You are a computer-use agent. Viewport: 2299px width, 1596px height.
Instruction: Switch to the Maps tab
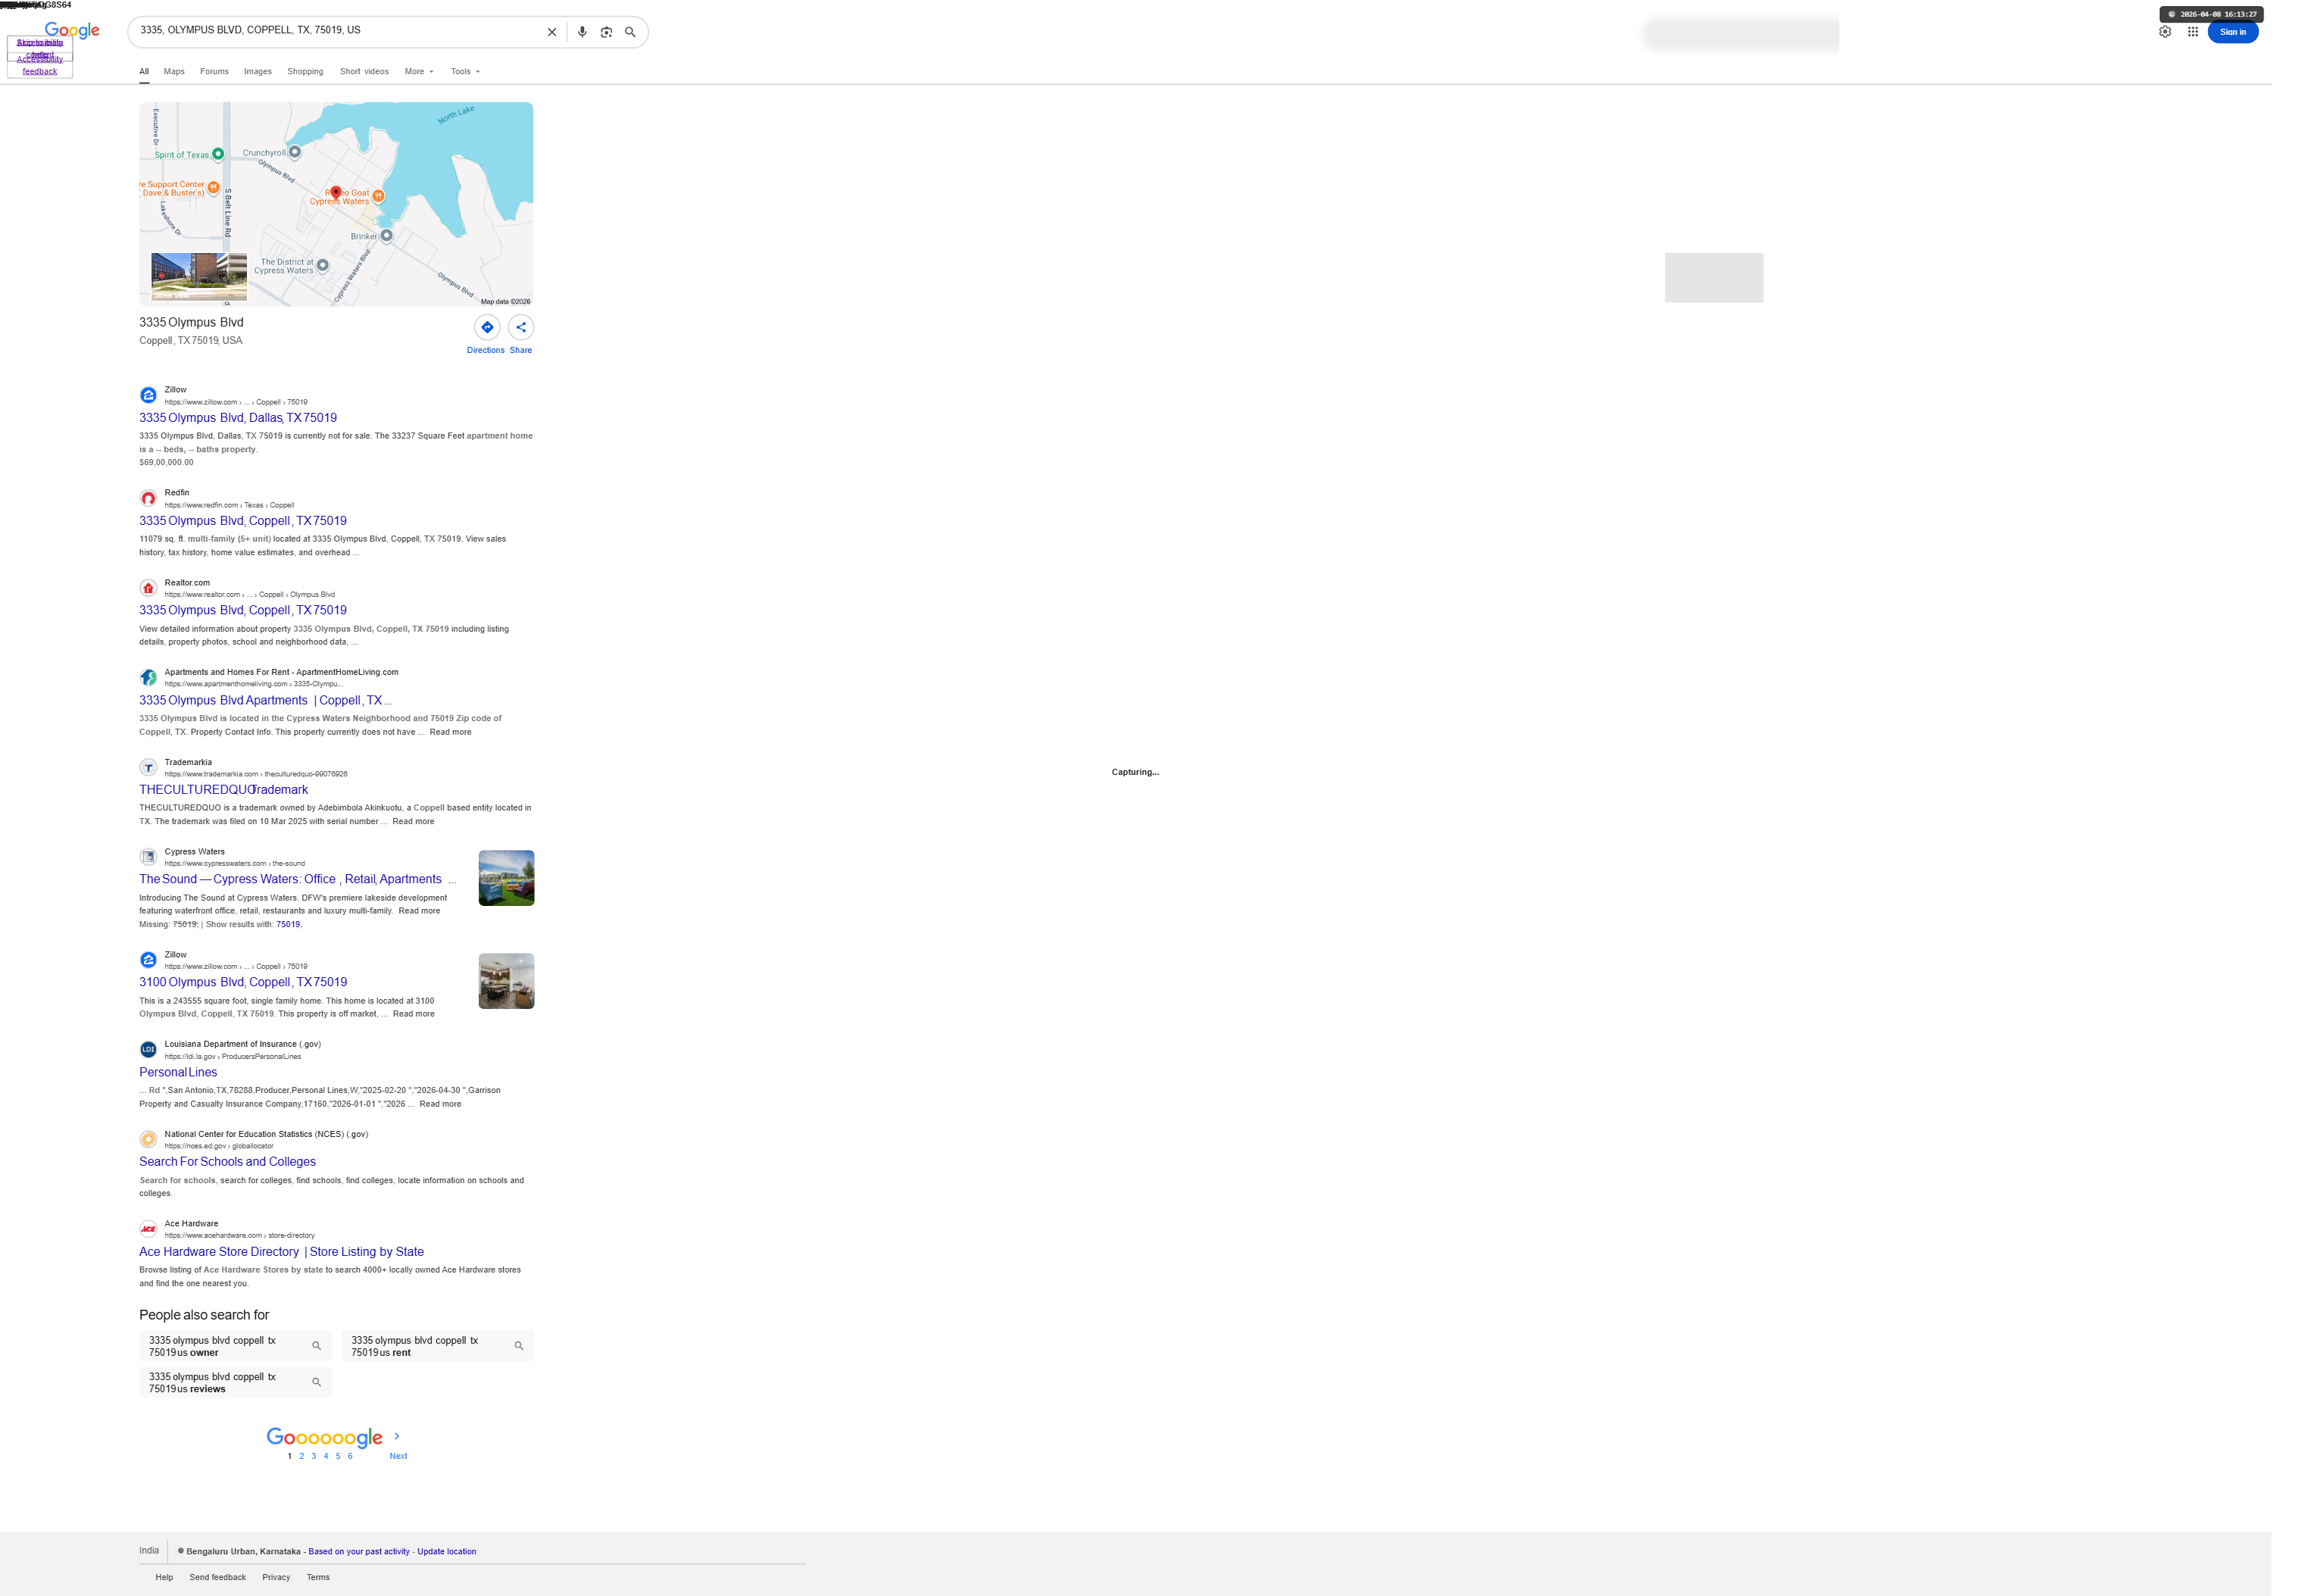174,72
